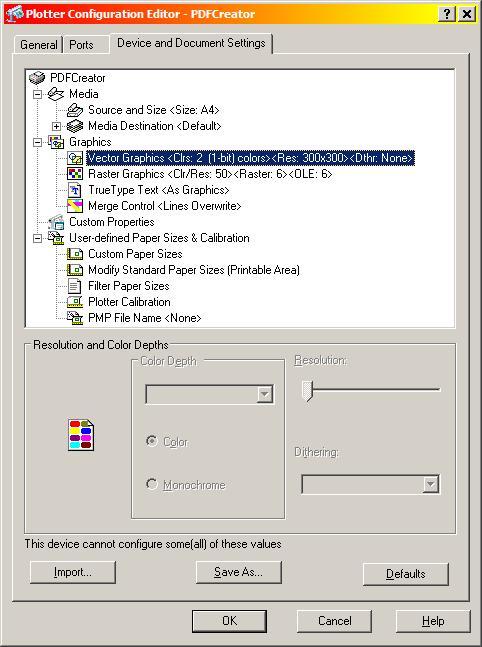This screenshot has height=647, width=482.
Task: Click the TrueType Text icon
Action: point(75,190)
